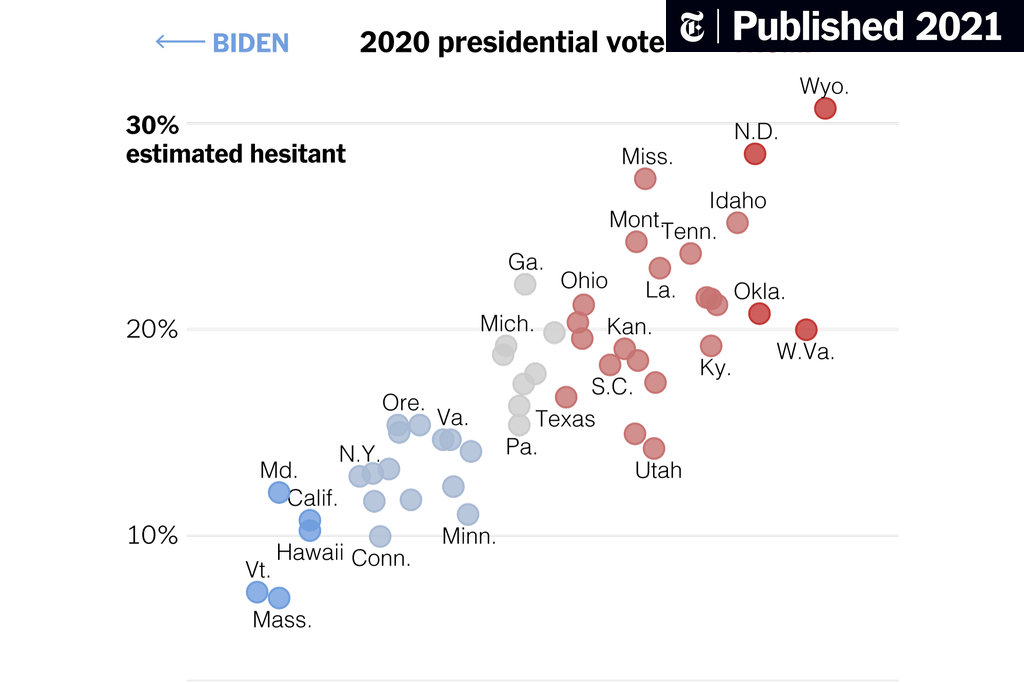
Task: Select the Ky. data point
Action: click(711, 345)
